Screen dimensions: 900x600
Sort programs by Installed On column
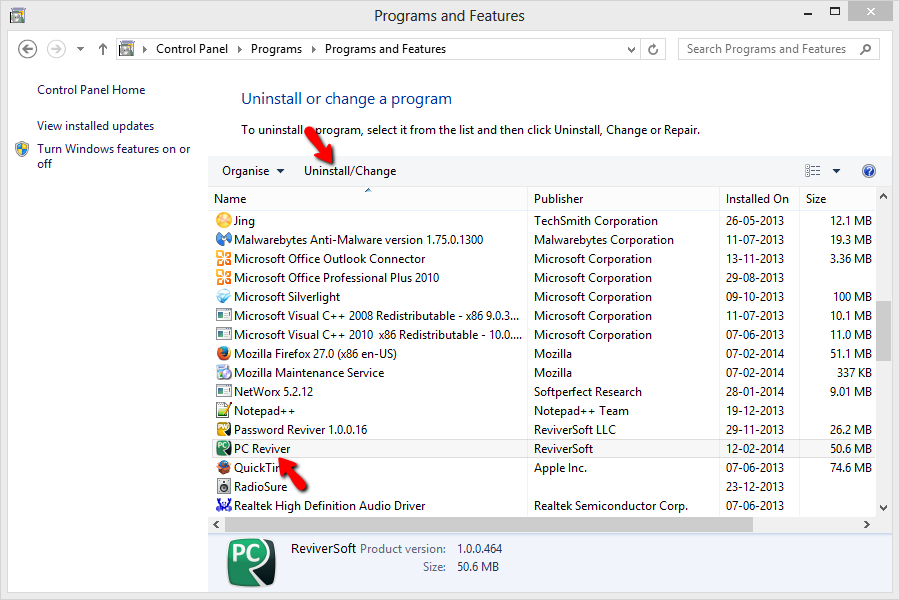point(757,199)
